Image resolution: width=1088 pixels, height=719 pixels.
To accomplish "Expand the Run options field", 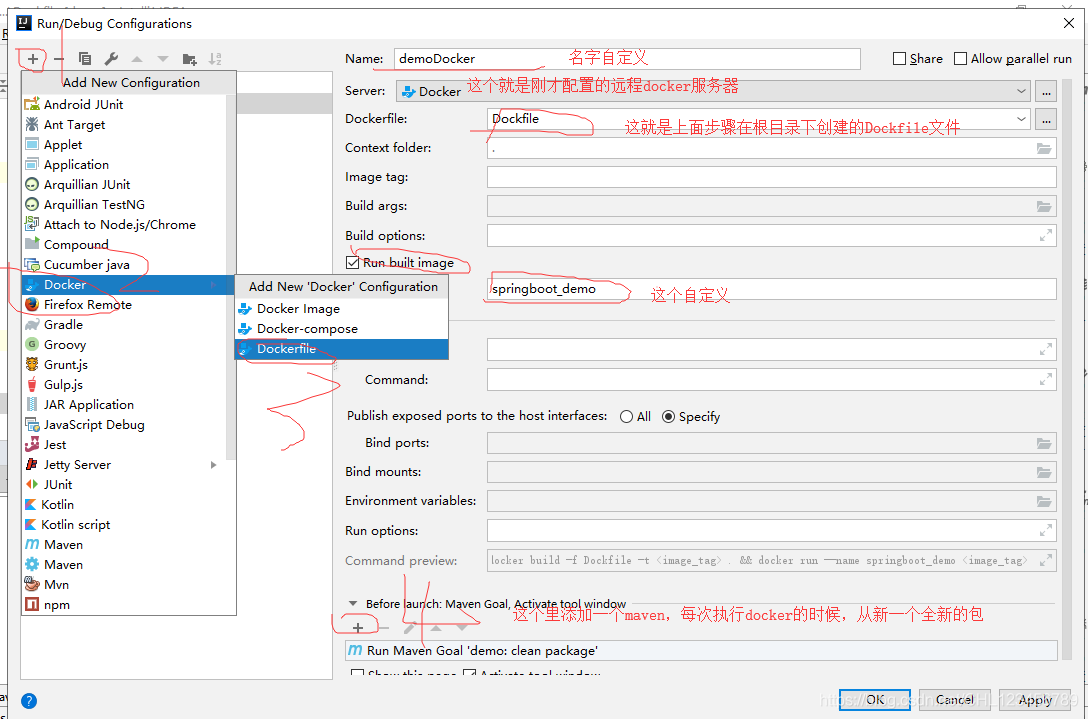I will point(1046,530).
